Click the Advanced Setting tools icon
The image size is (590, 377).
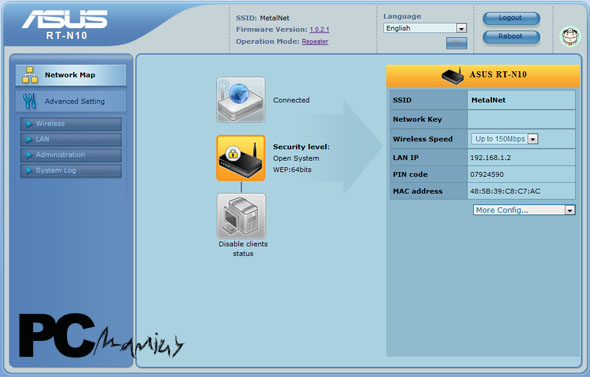coord(30,101)
